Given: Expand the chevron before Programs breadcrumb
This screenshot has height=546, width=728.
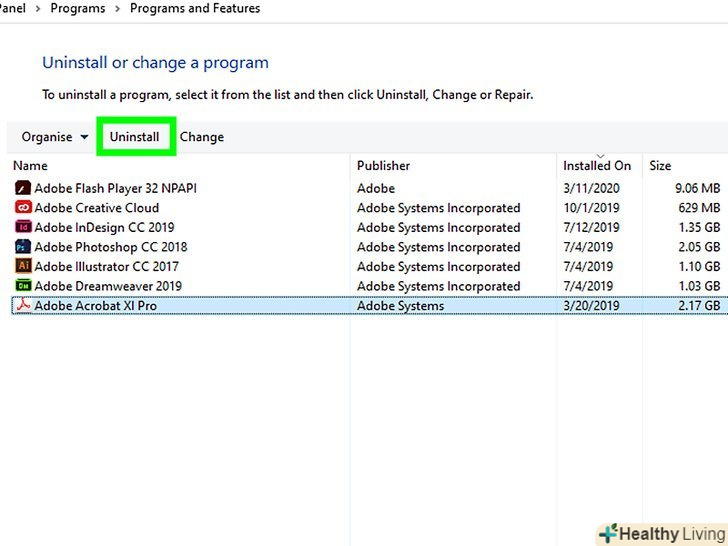Looking at the screenshot, I should 38,9.
